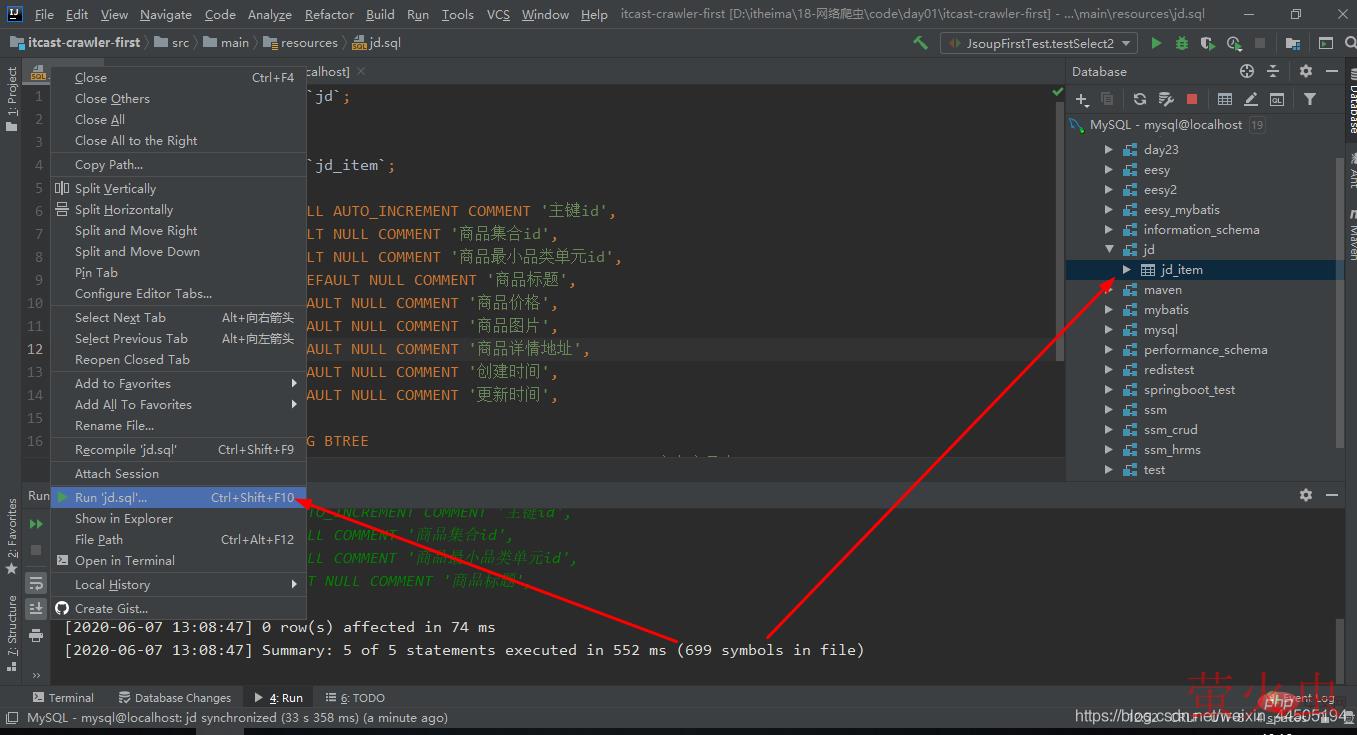
Task: Open the JsoupFirstTest.testSelect2 run configuration dropdown
Action: 1038,43
